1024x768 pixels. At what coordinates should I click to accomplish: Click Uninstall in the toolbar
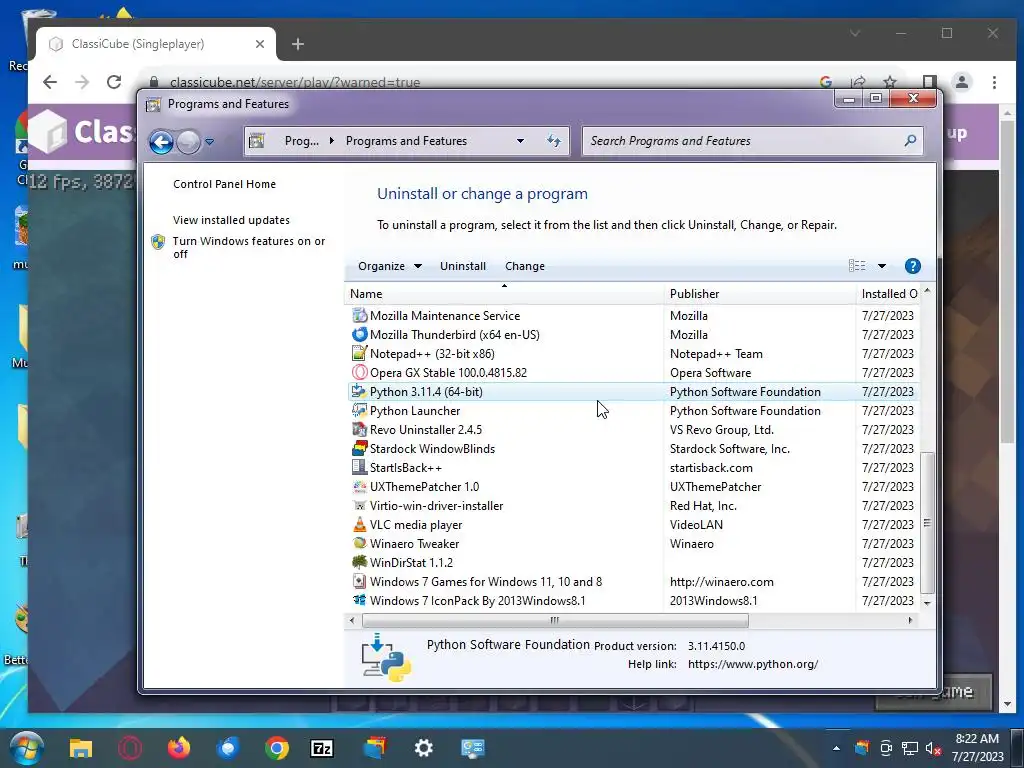462,266
